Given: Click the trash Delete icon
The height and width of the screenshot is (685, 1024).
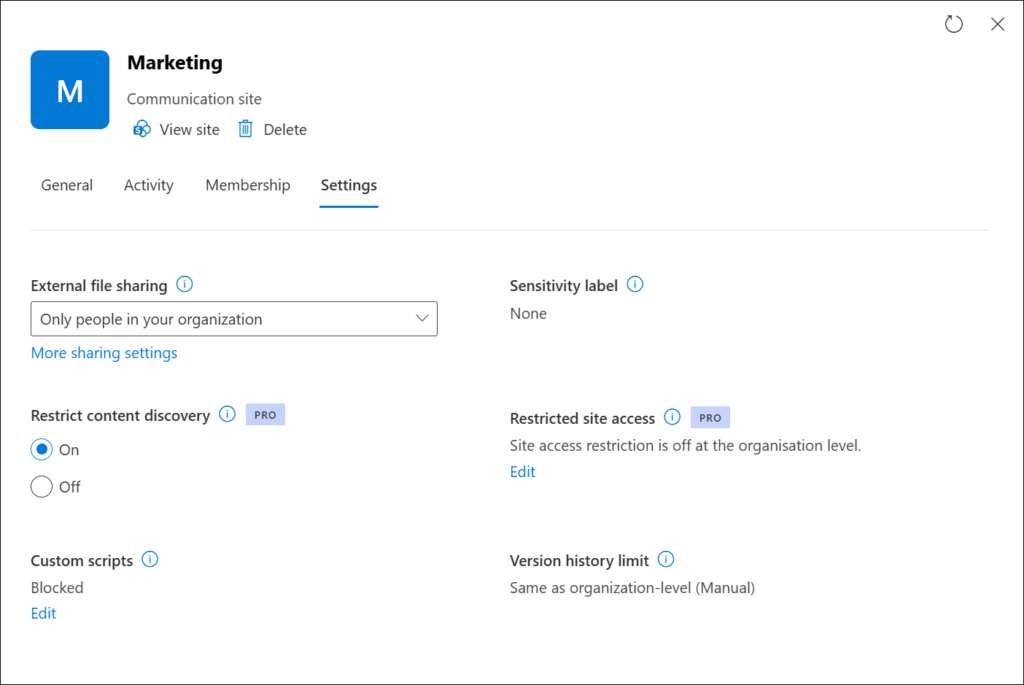Looking at the screenshot, I should click(245, 129).
